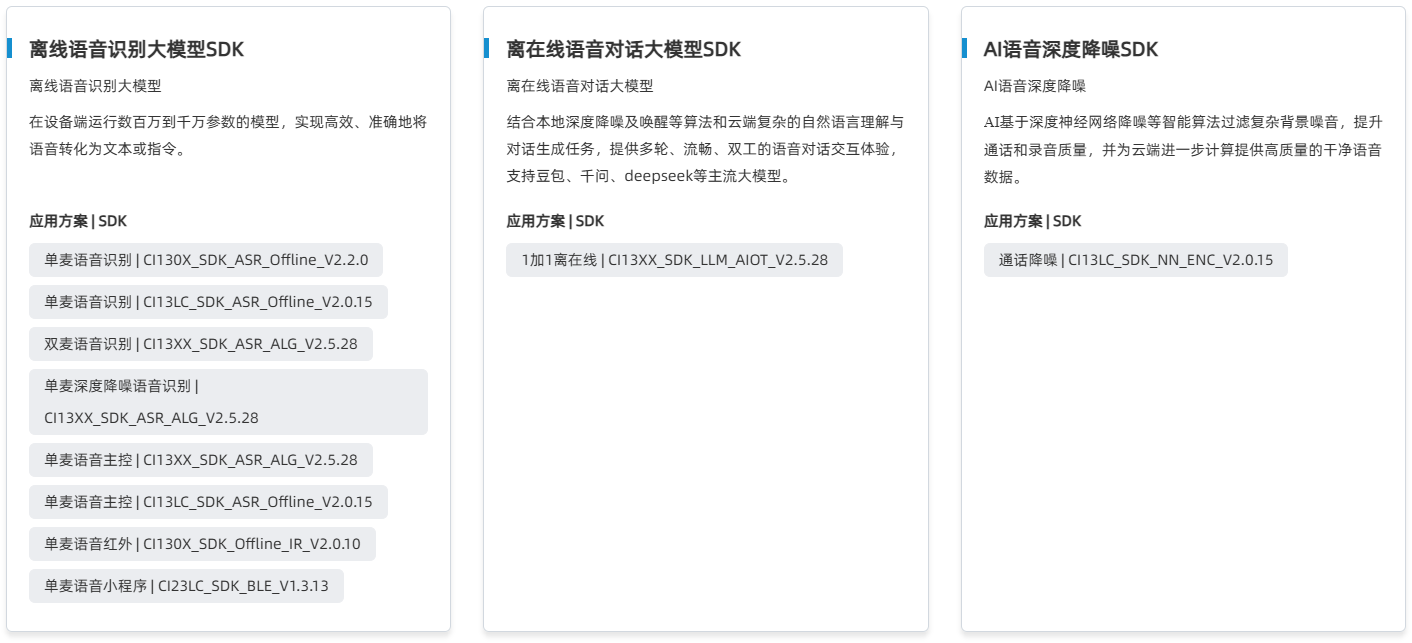
Task: Open the 单麦语音小程序 CI23LC_SDK_BLE chip
Action: pyautogui.click(x=186, y=586)
